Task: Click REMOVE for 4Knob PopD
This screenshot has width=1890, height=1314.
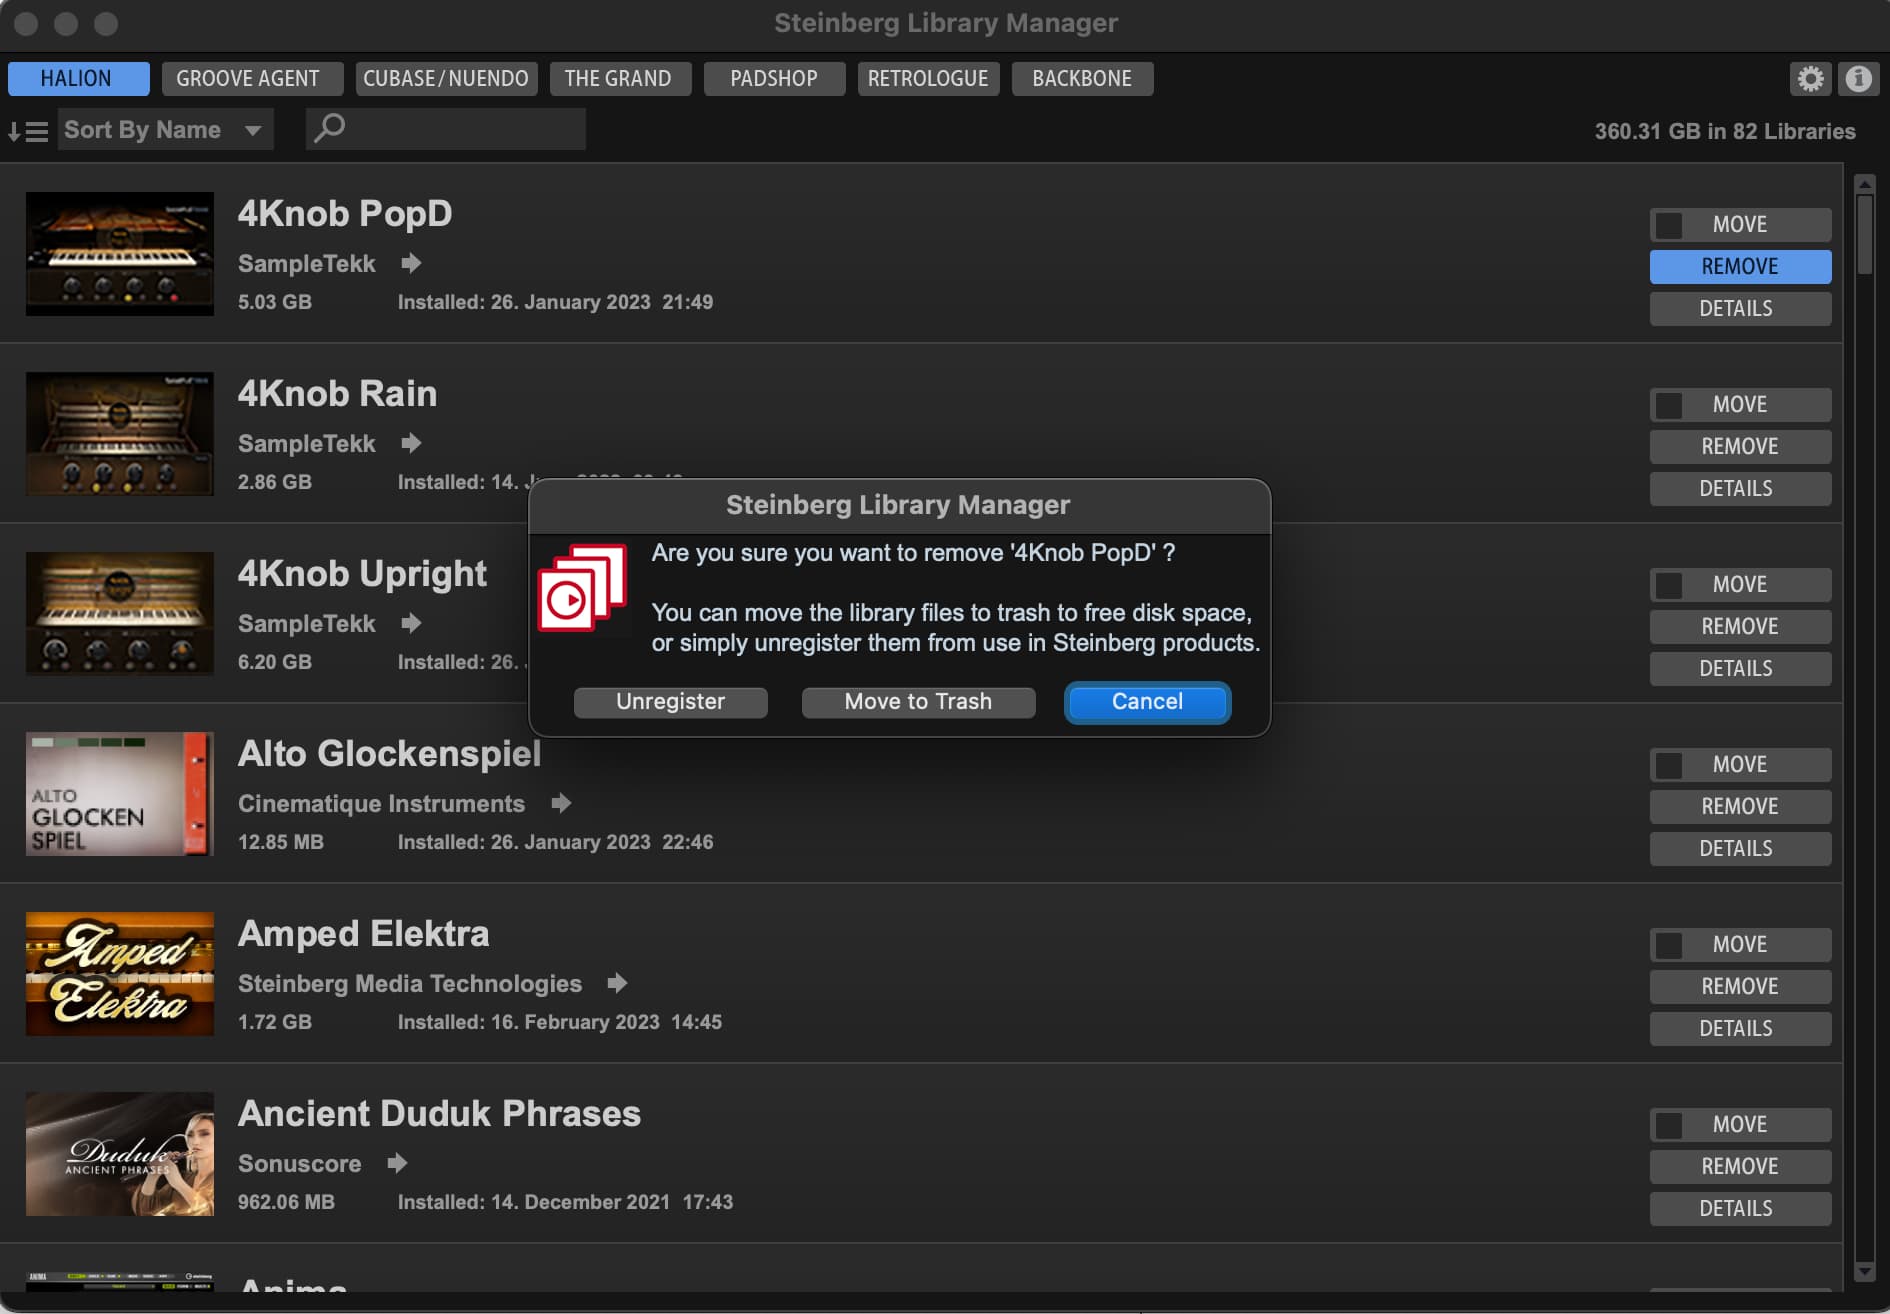Action: (1740, 267)
